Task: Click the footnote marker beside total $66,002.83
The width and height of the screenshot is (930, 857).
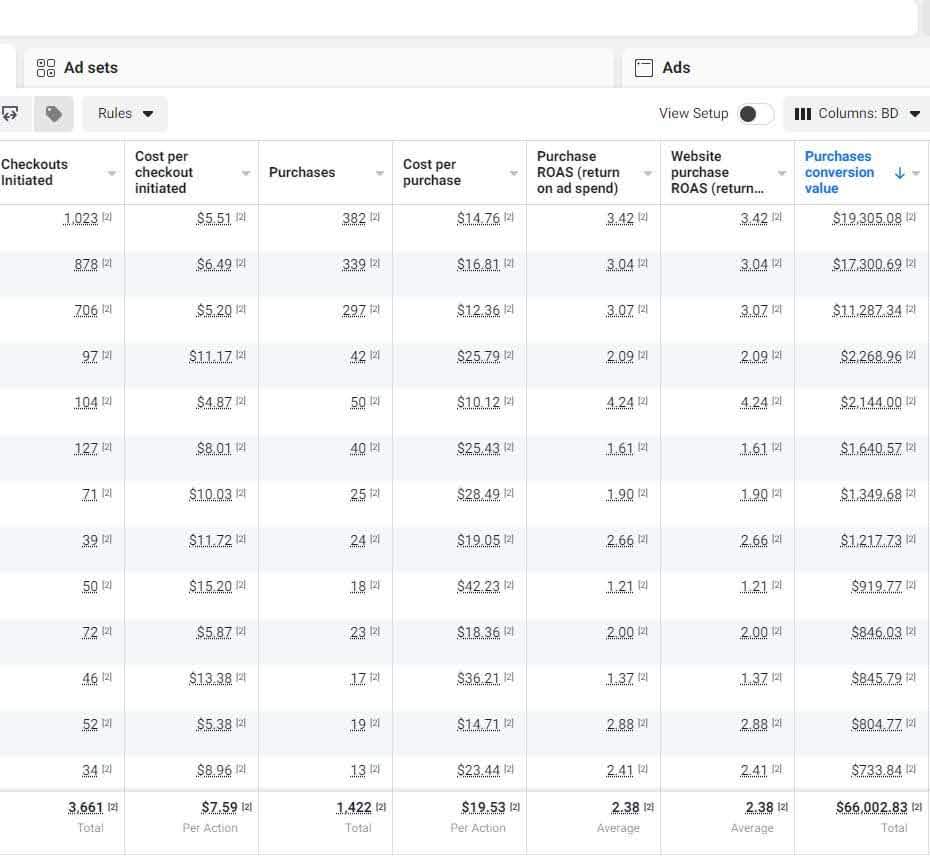Action: point(916,807)
